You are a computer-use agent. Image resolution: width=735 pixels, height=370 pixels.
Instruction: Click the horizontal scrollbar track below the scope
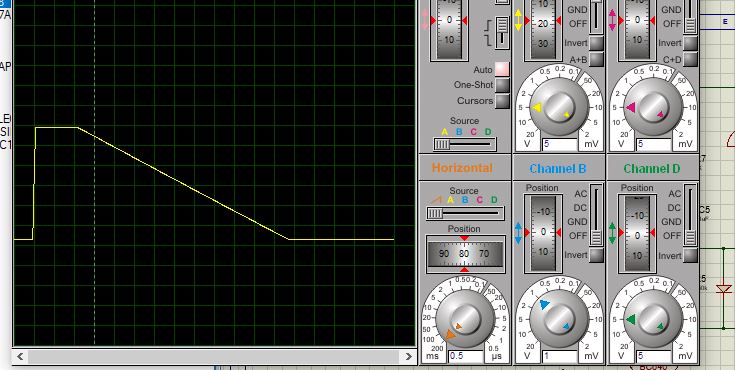click(x=214, y=357)
